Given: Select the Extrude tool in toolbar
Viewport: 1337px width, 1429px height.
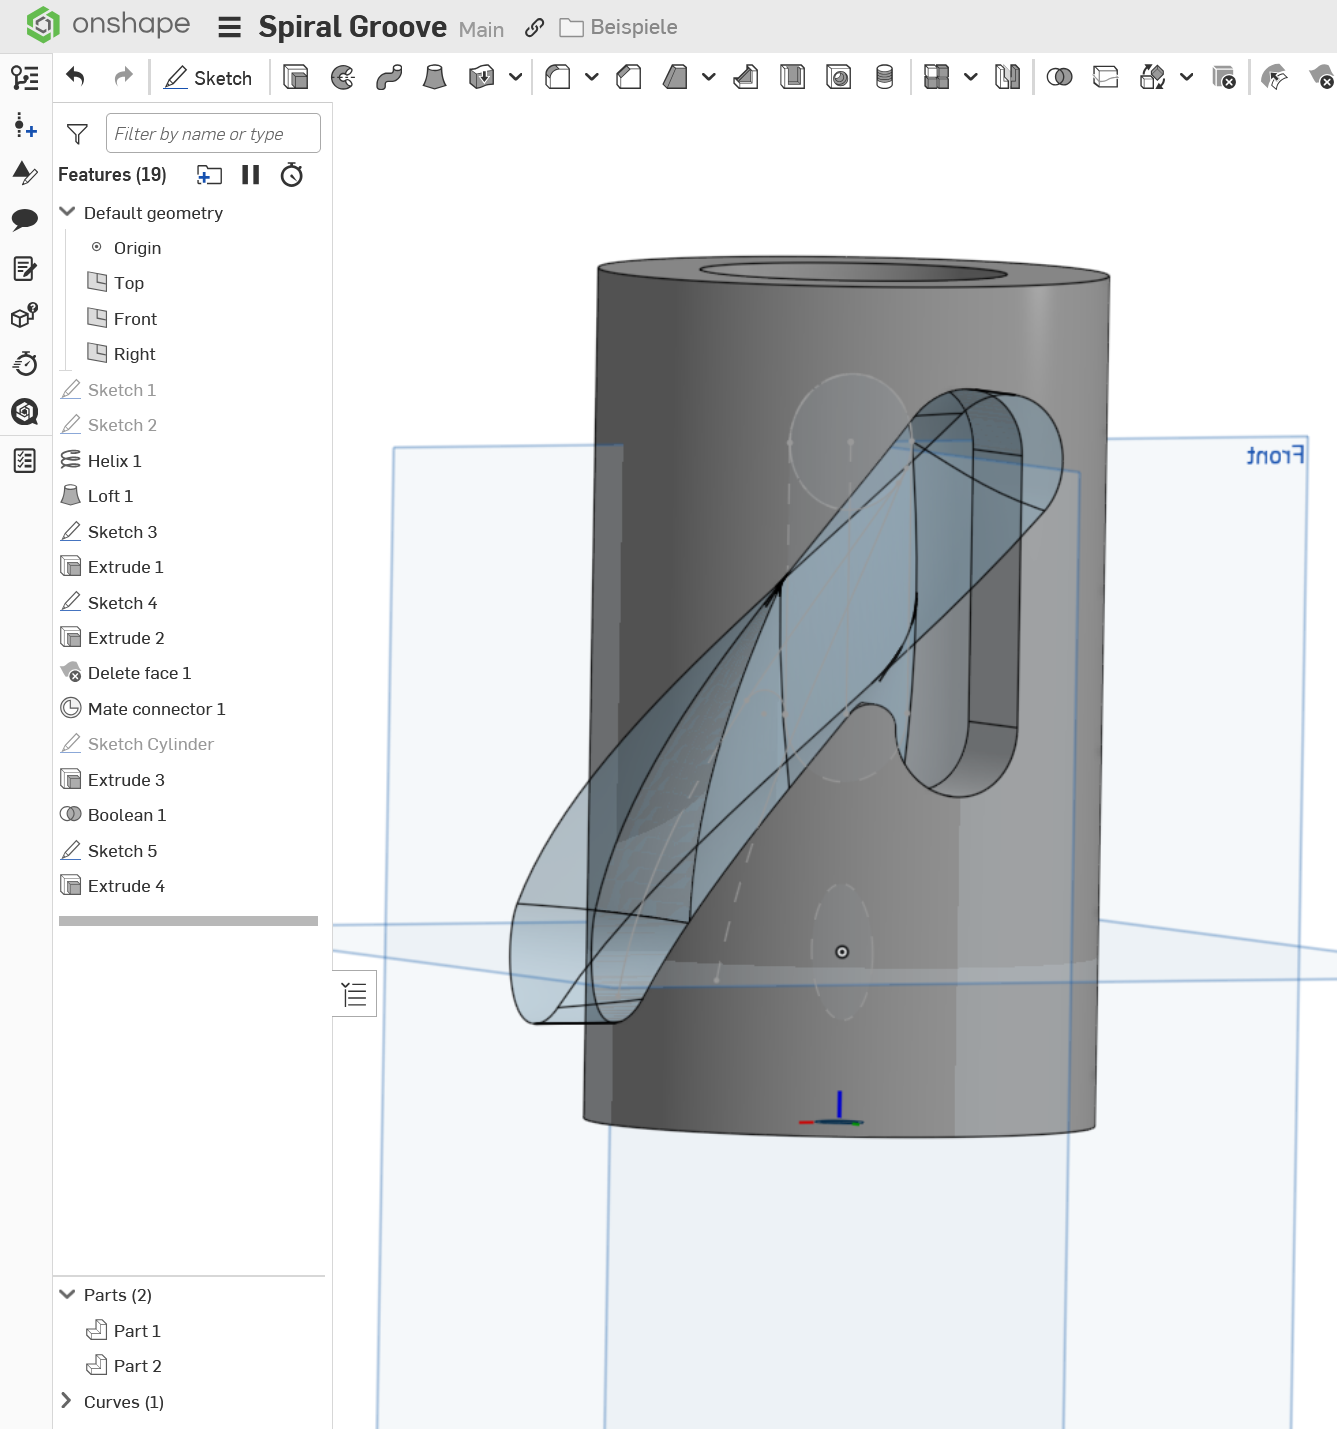Looking at the screenshot, I should pos(296,77).
